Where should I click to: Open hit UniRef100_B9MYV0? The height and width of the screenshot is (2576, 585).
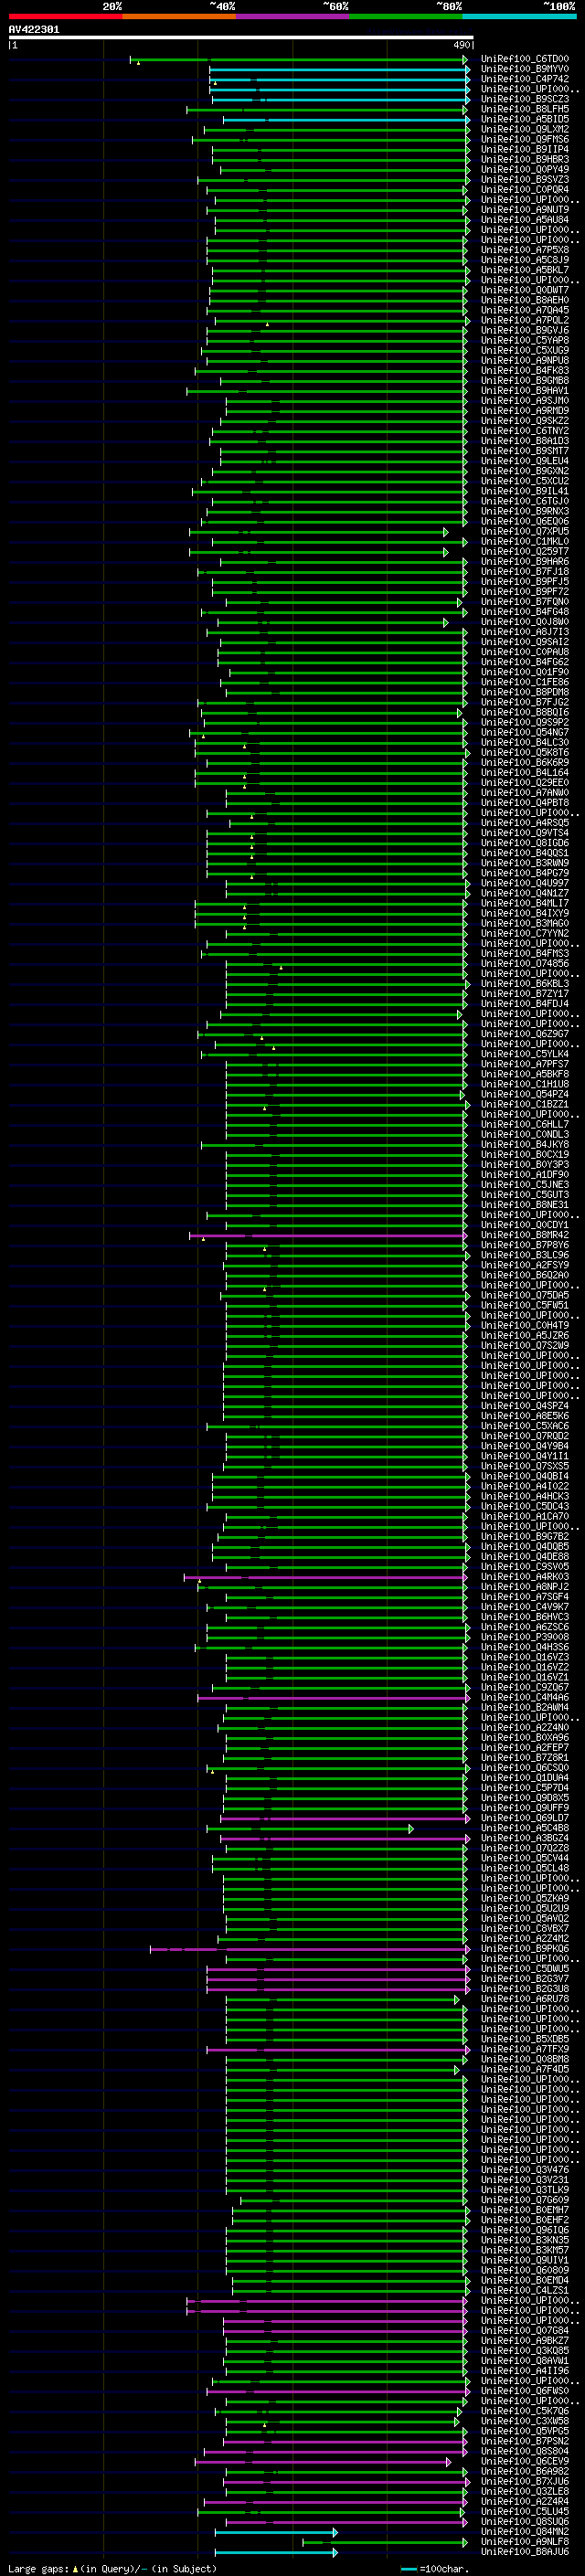point(524,69)
